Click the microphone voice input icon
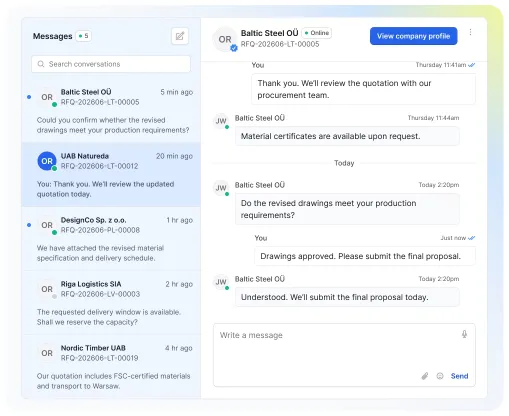The width and height of the screenshot is (509, 416). pyautogui.click(x=464, y=334)
